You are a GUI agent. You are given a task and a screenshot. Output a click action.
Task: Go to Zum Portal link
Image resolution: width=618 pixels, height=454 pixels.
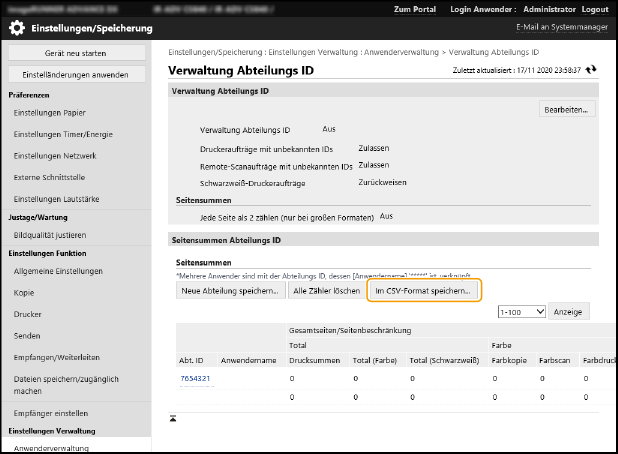pos(414,8)
